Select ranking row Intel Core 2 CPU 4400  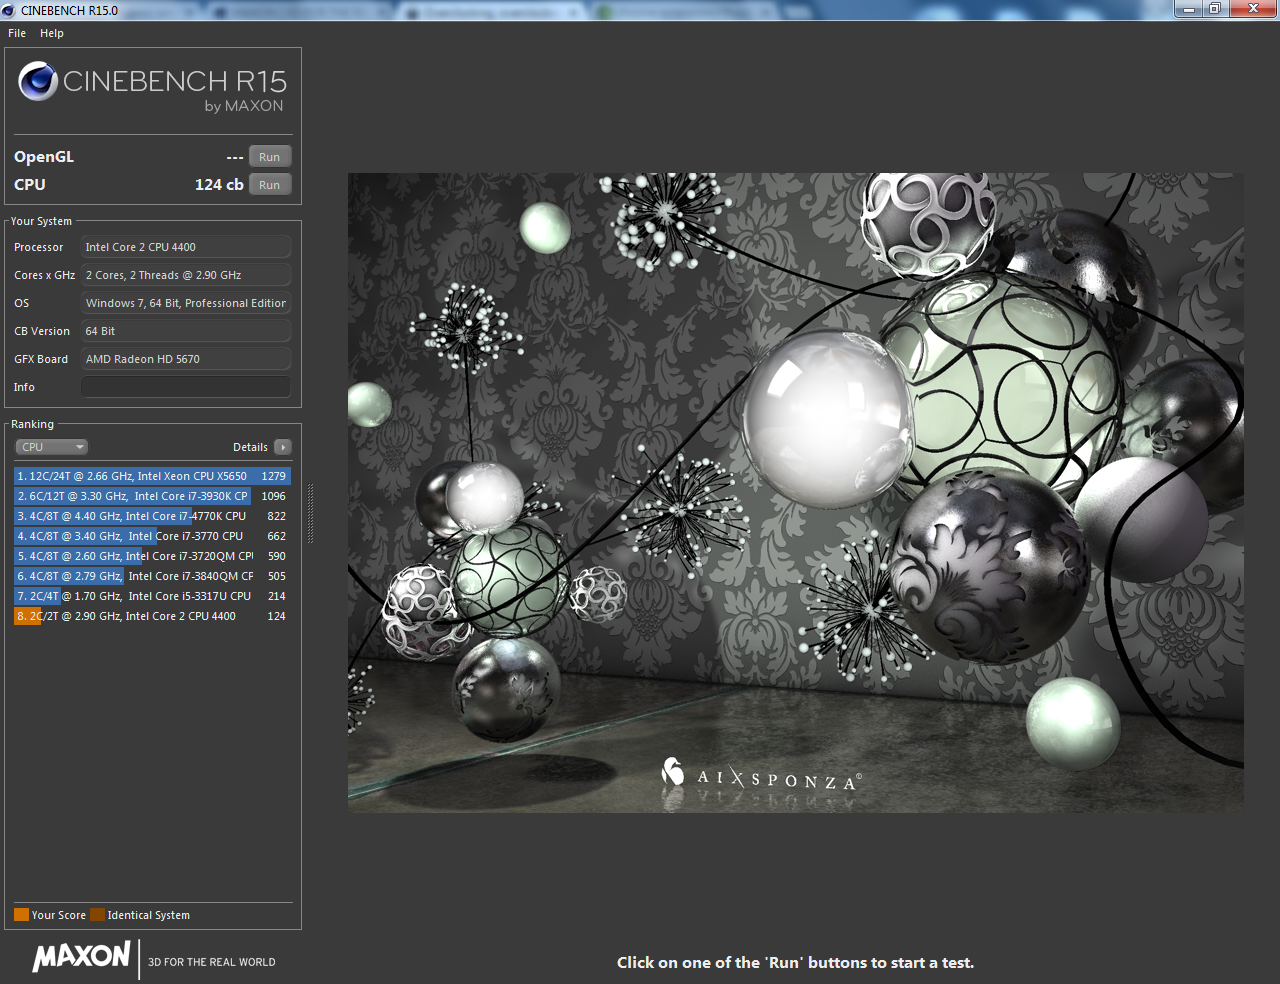click(x=152, y=616)
